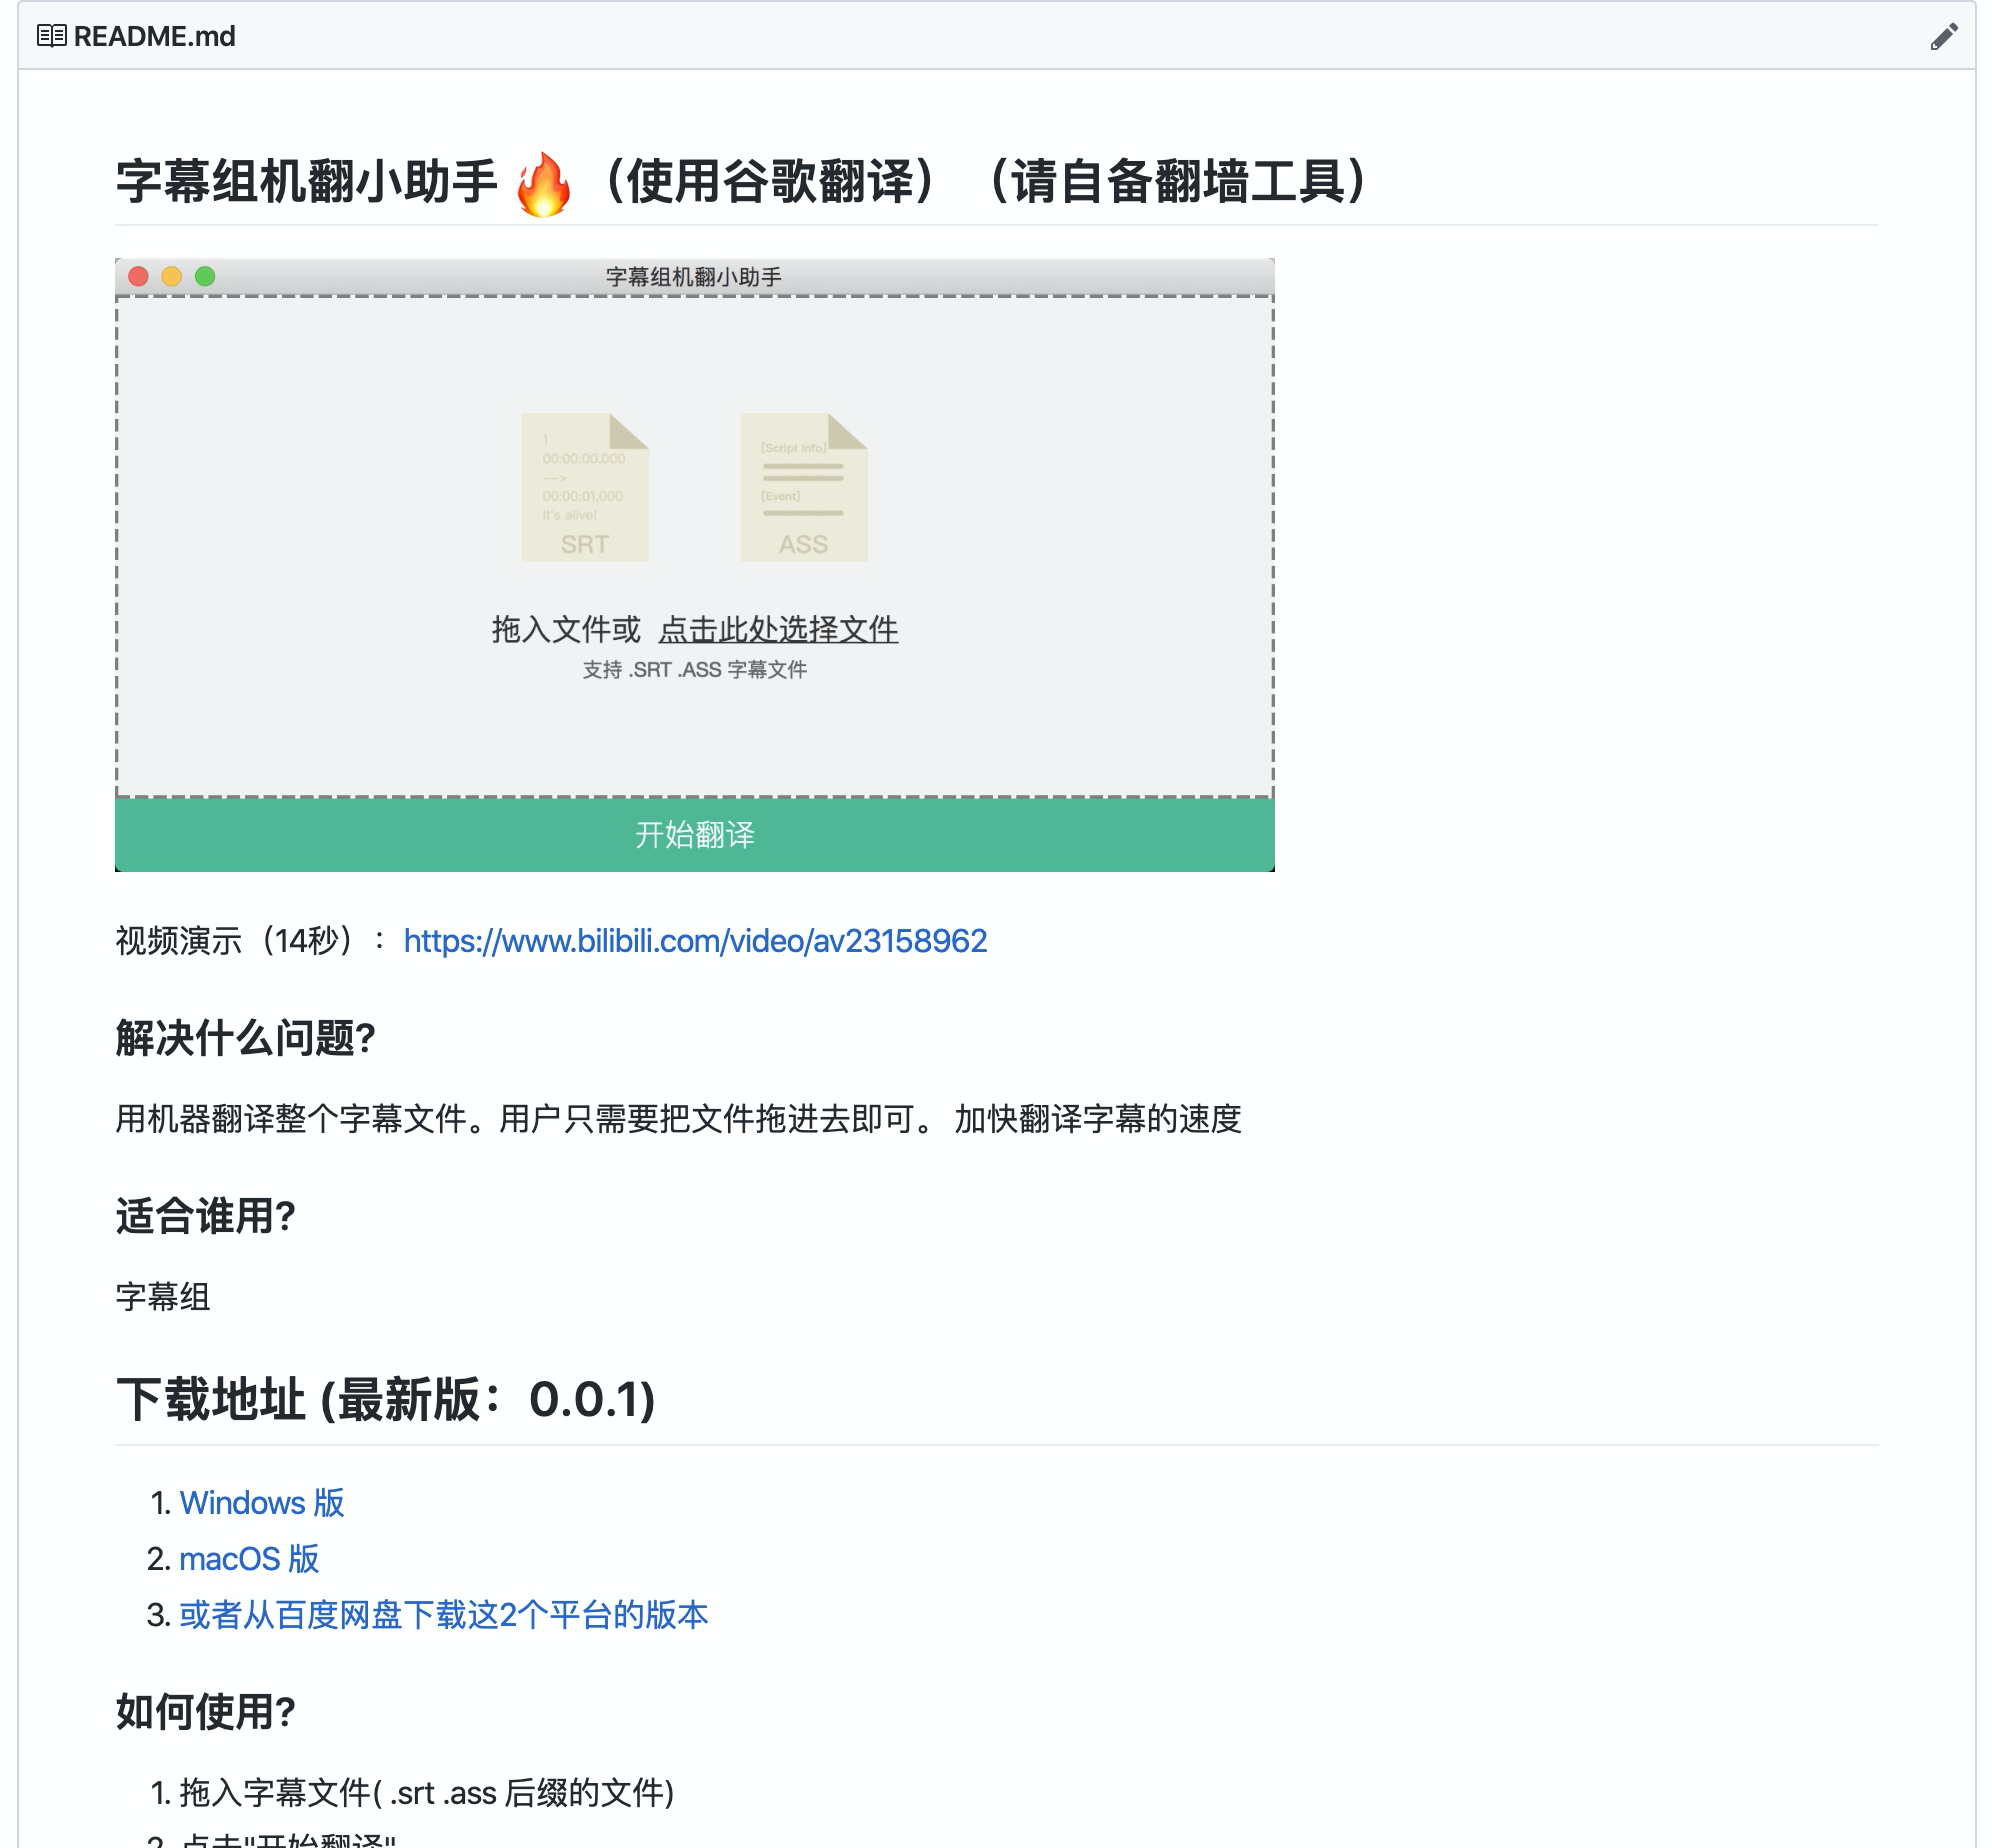
Task: Click the green maximize dot
Action: click(x=205, y=277)
